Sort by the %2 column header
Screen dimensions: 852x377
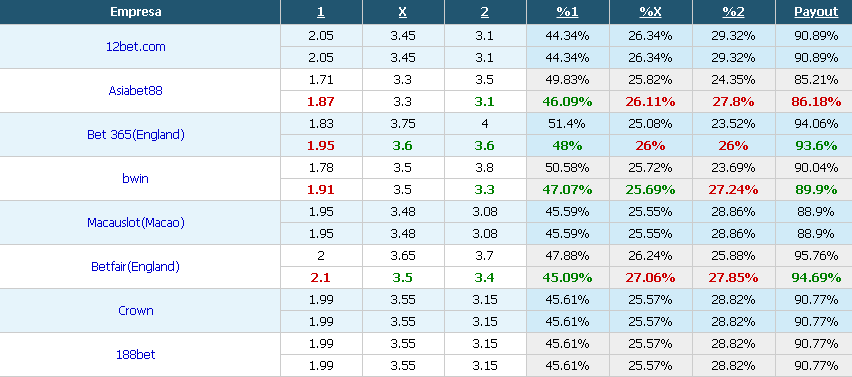[733, 12]
